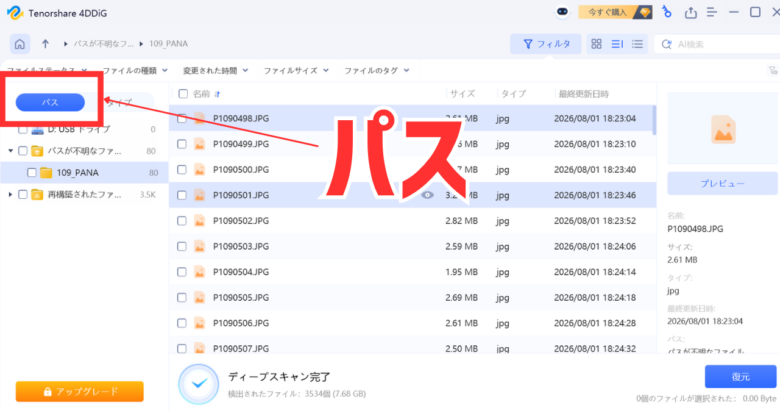Click the パスが不明なフ... breadcrumb segment
The width and height of the screenshot is (780, 410).
[103, 44]
